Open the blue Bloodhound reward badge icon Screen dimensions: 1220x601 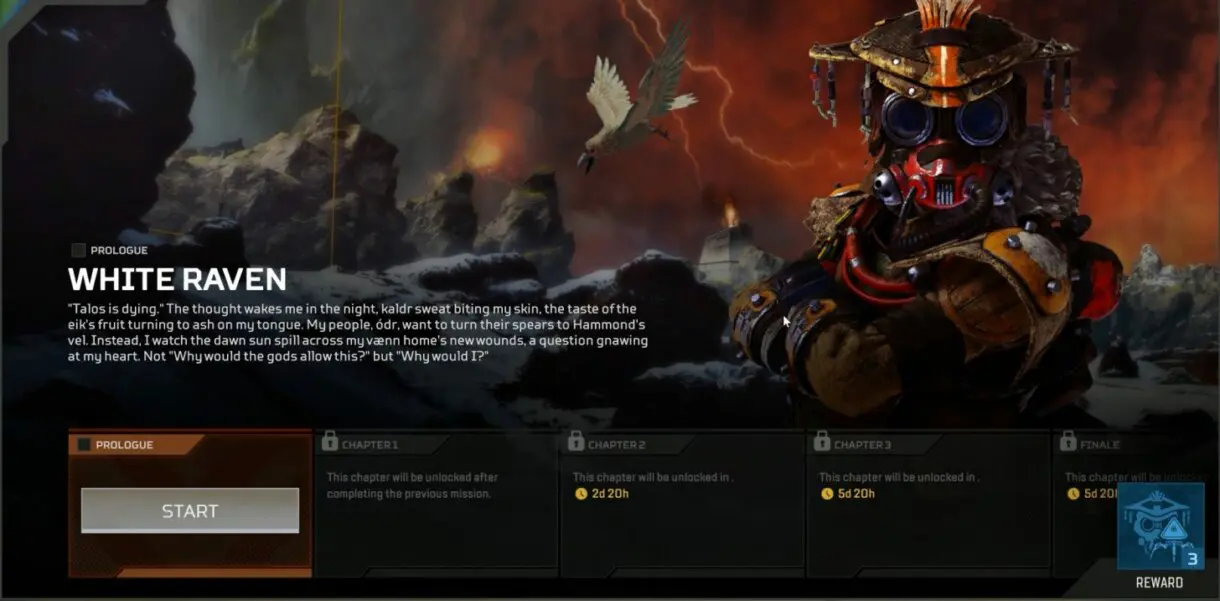[x=1159, y=526]
